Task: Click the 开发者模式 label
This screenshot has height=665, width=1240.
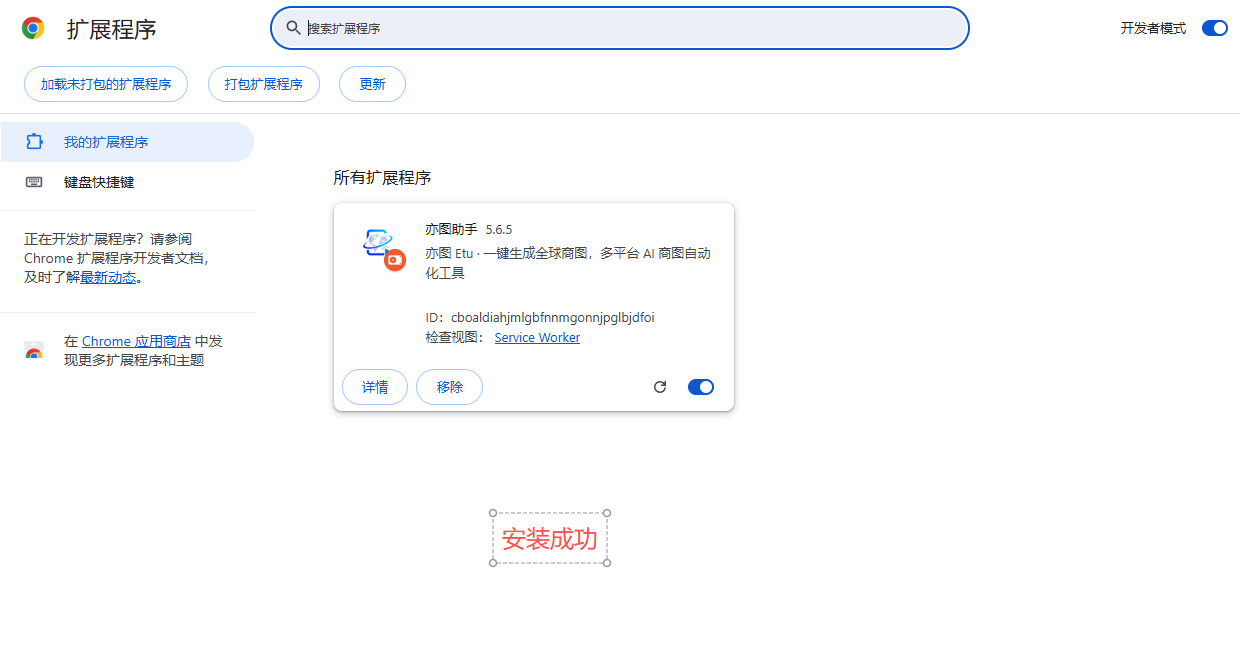Action: pos(1153,29)
